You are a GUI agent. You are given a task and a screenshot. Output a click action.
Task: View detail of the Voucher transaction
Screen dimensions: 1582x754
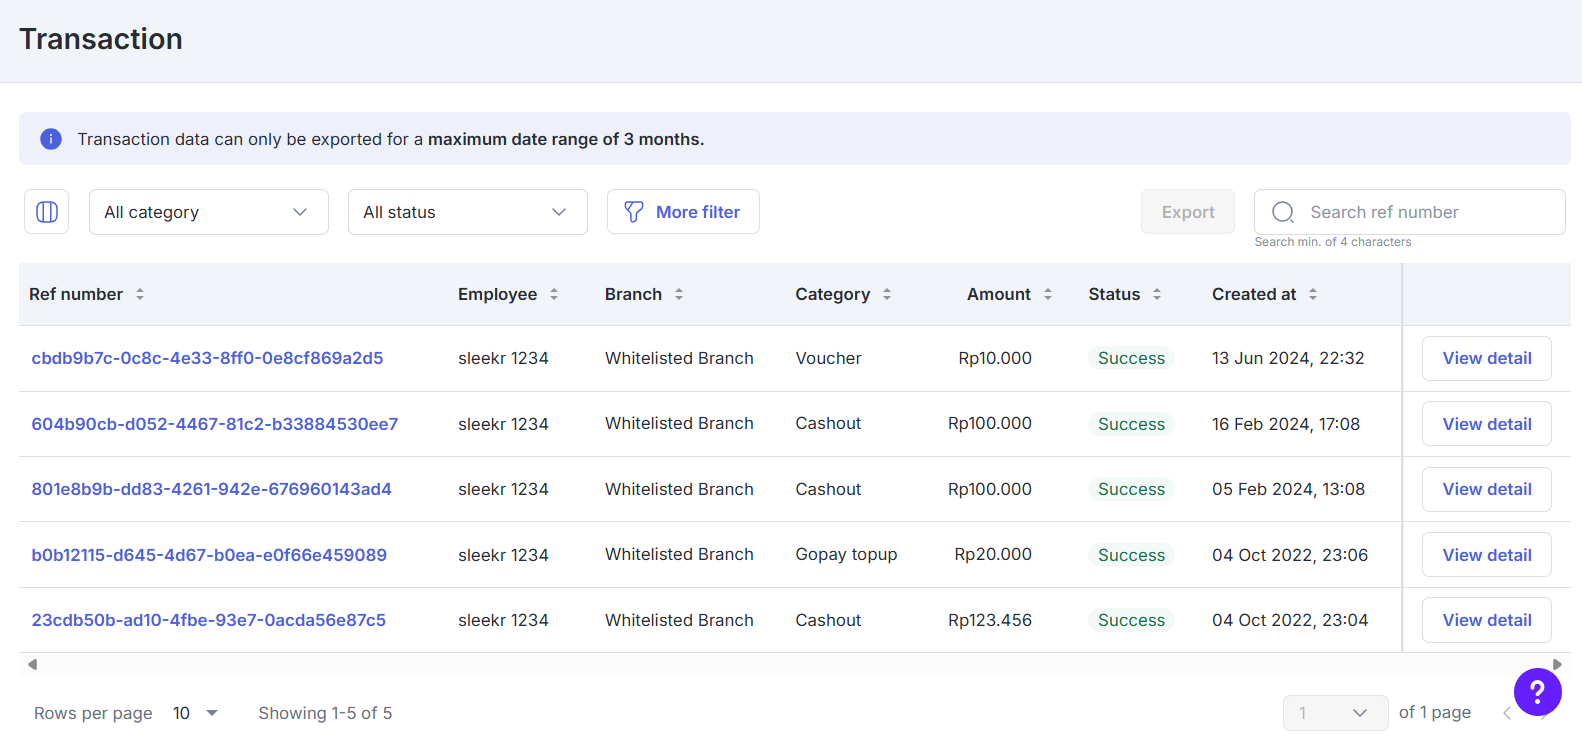tap(1486, 358)
